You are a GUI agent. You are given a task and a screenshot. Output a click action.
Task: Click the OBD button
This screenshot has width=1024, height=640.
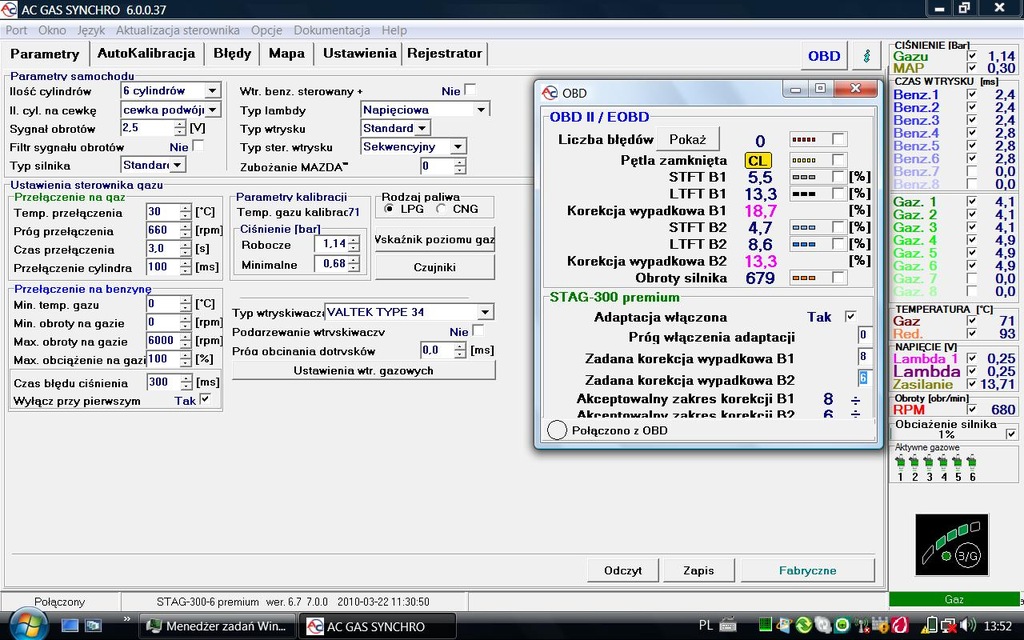[x=824, y=56]
